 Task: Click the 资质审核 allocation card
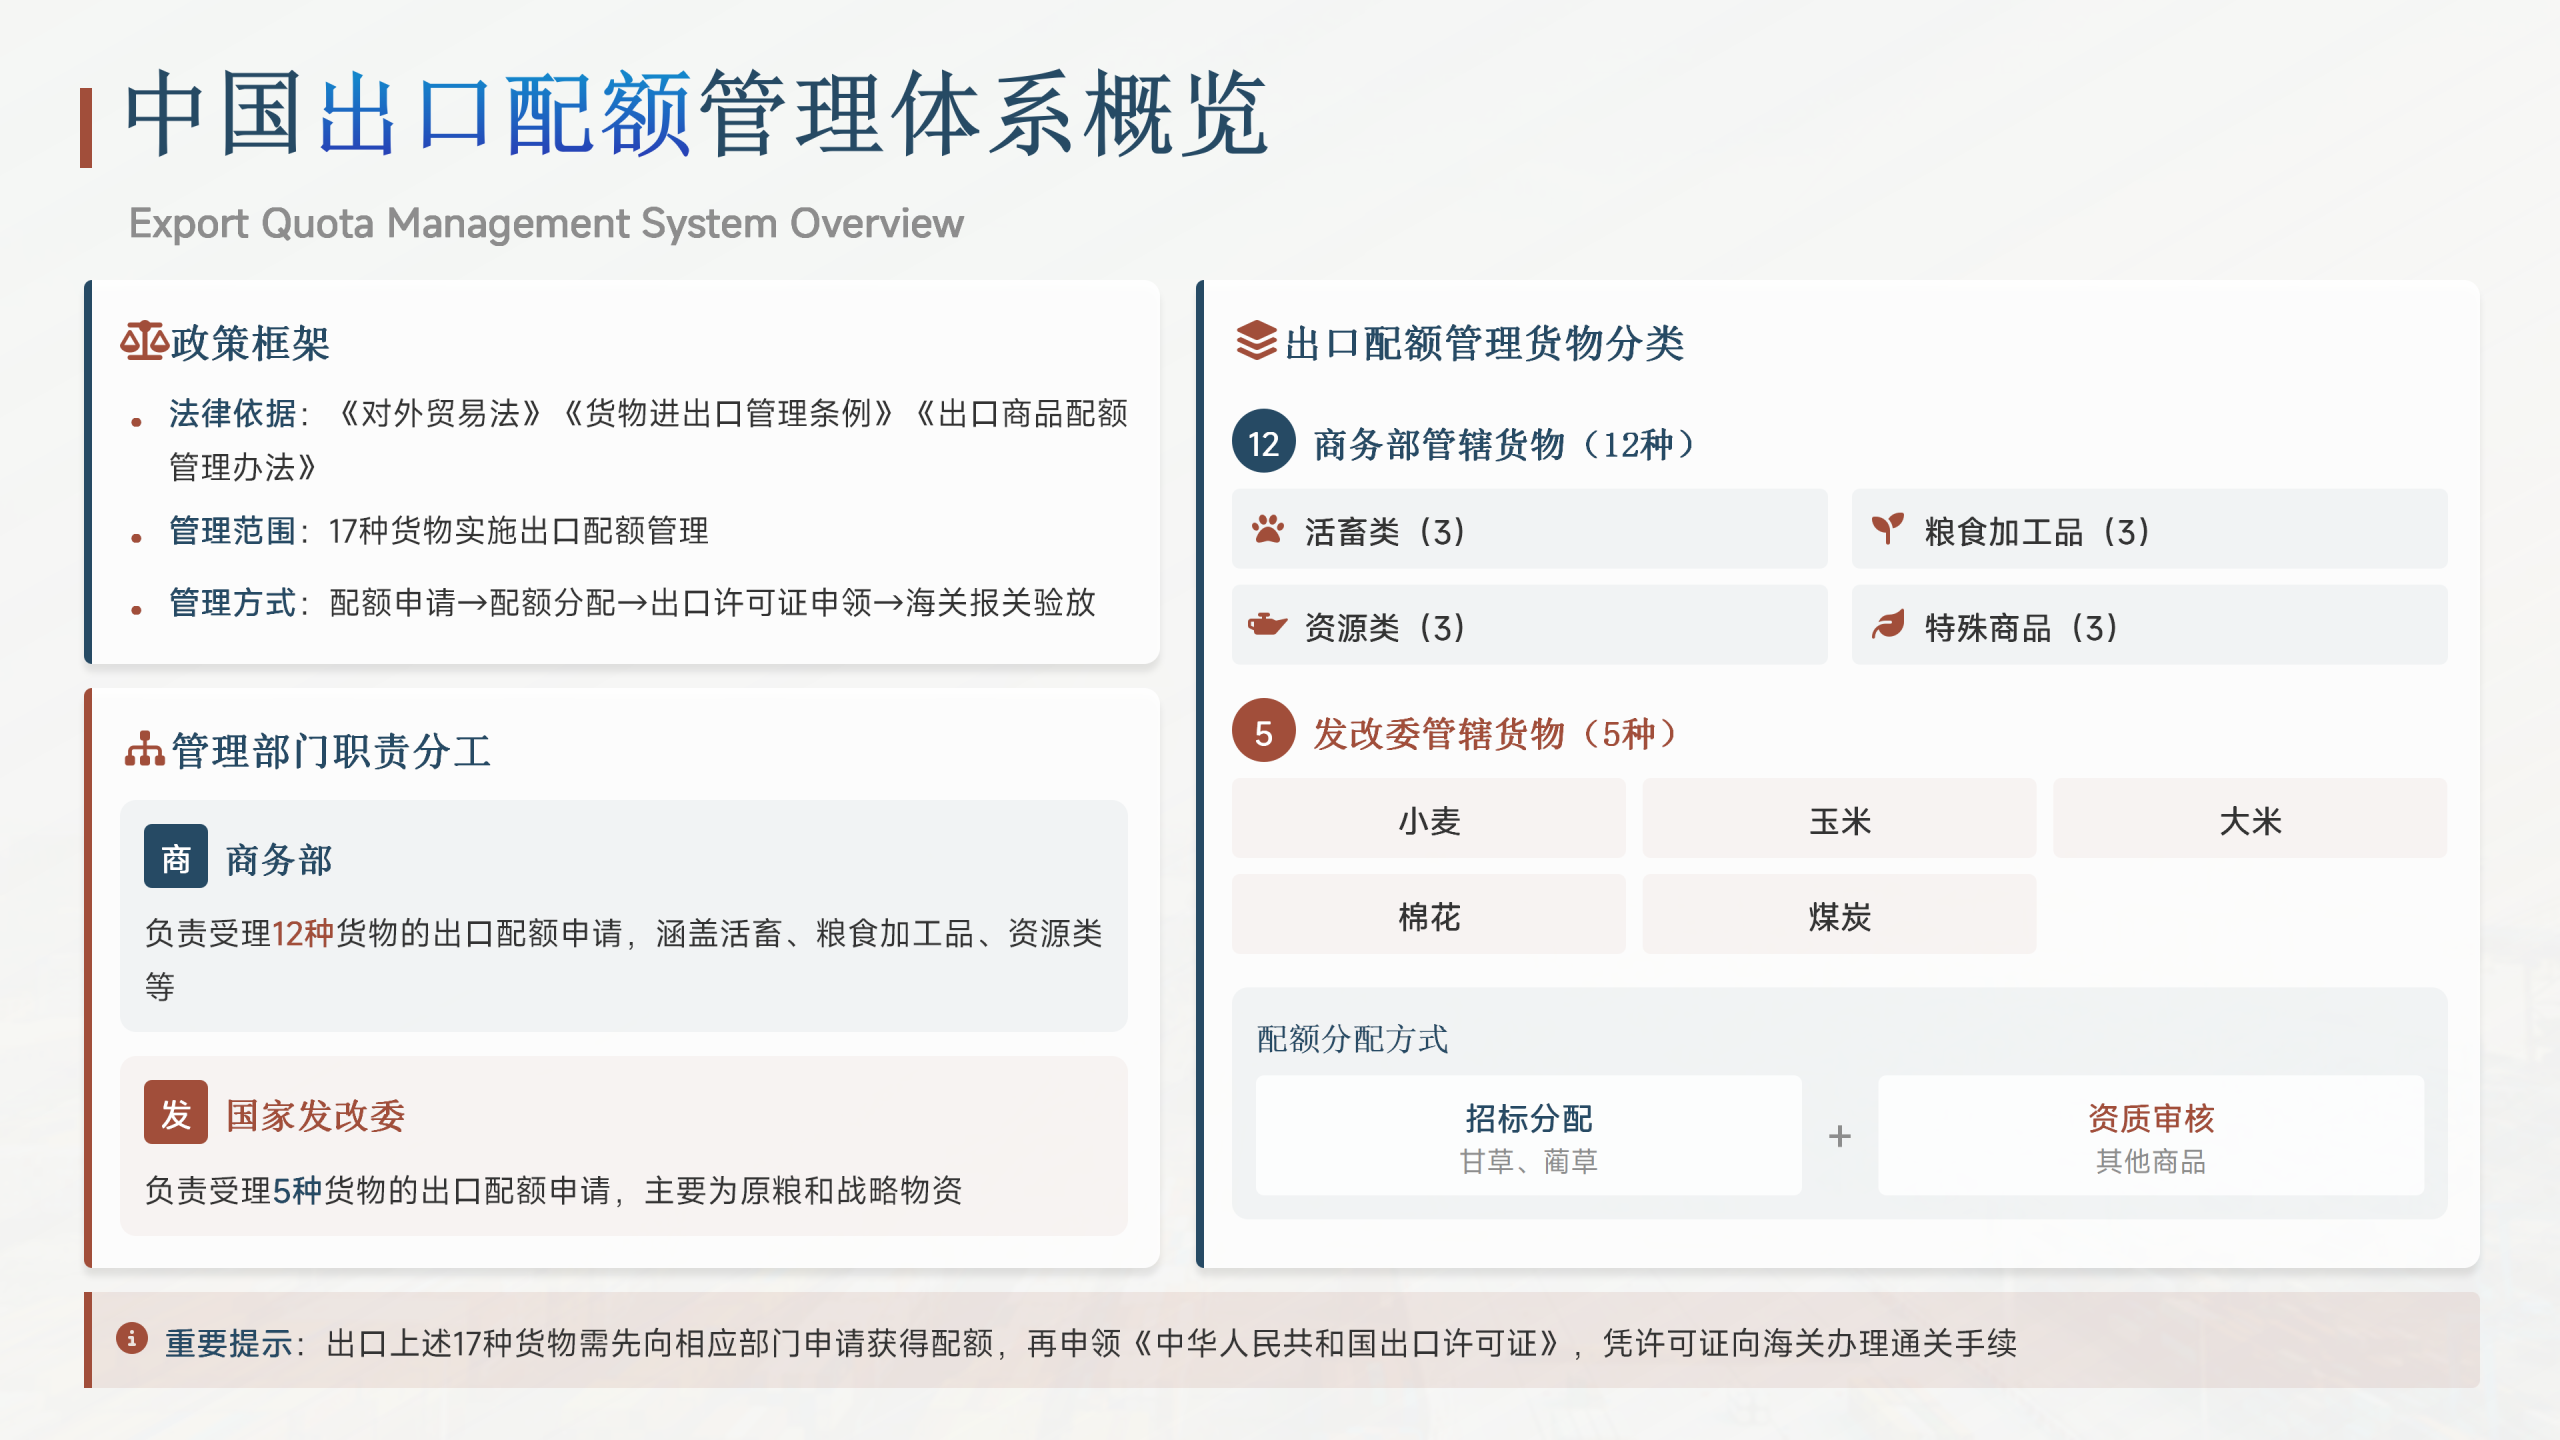[x=2150, y=1136]
